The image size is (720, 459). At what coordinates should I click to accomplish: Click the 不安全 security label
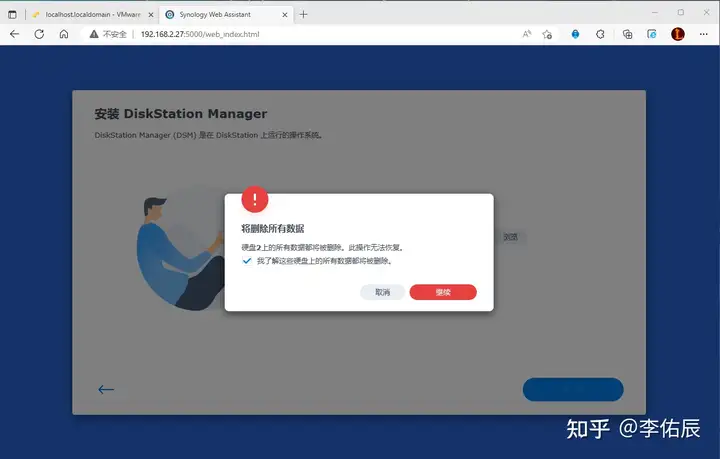click(114, 34)
